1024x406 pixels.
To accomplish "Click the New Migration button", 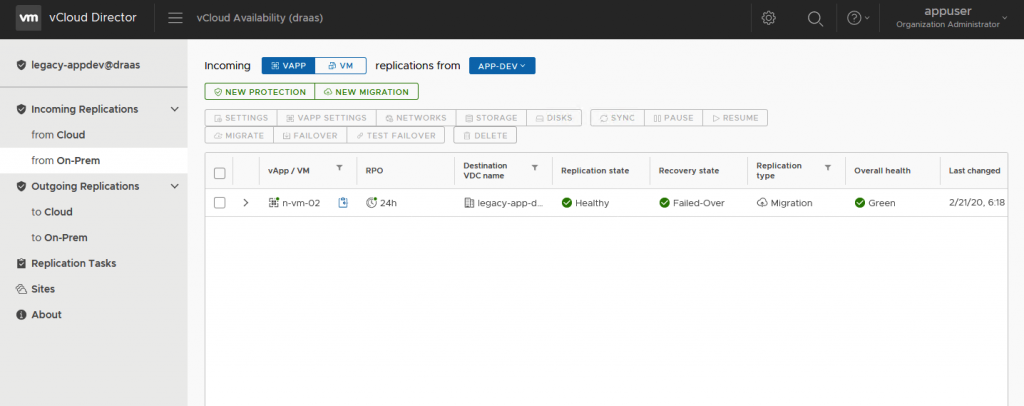I will [x=366, y=91].
